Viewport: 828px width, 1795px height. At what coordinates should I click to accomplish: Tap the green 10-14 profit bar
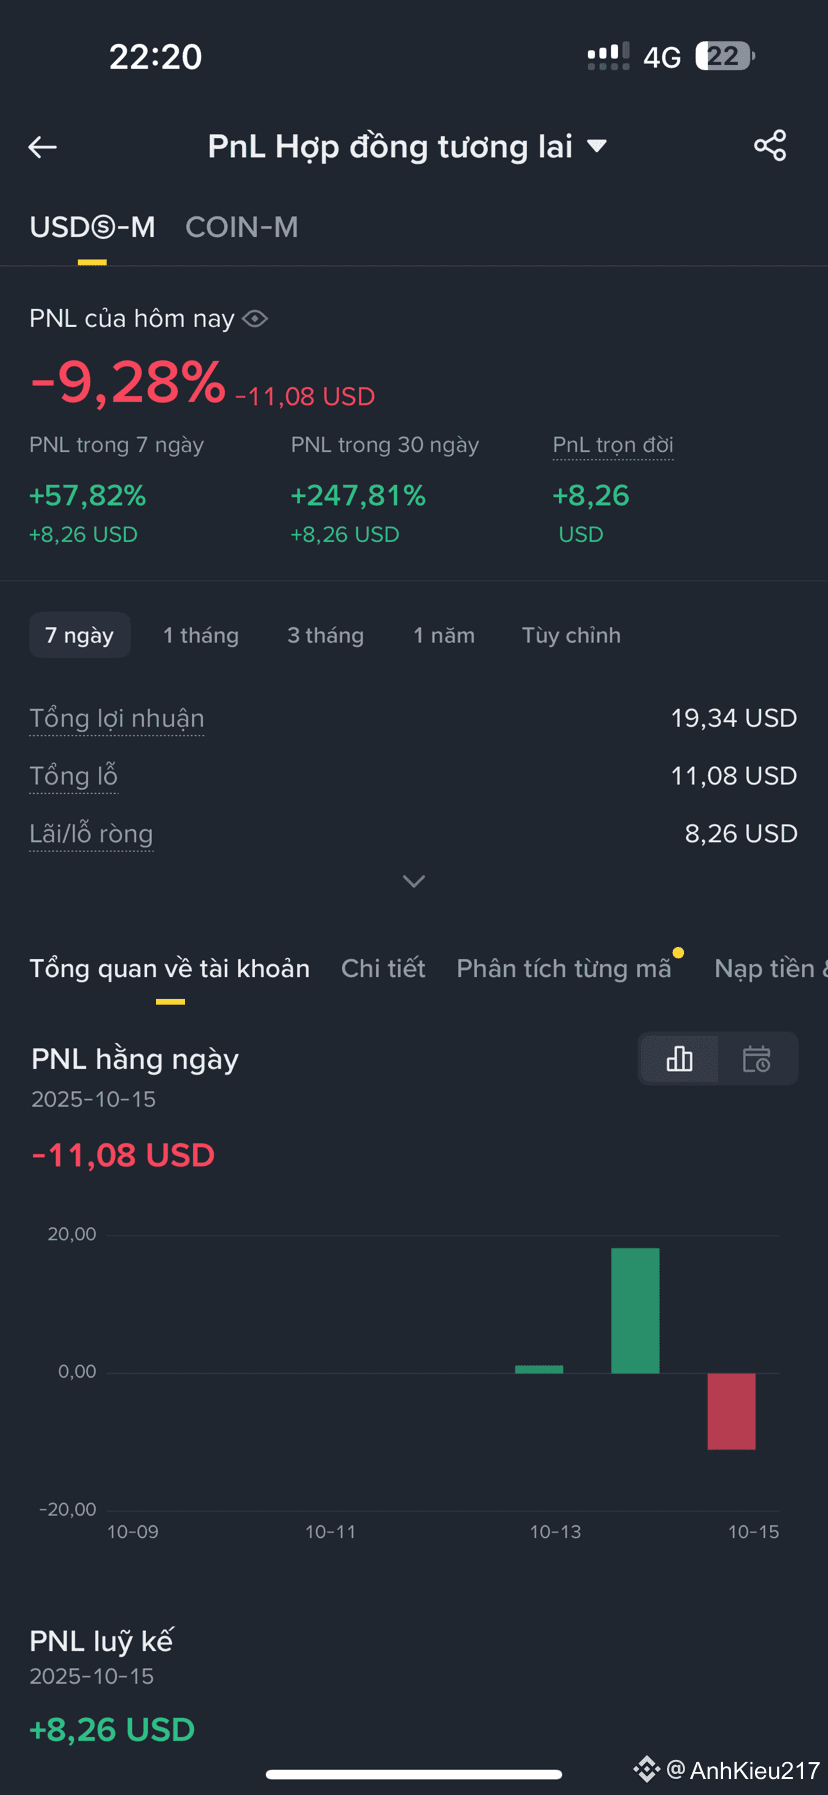tap(635, 1310)
